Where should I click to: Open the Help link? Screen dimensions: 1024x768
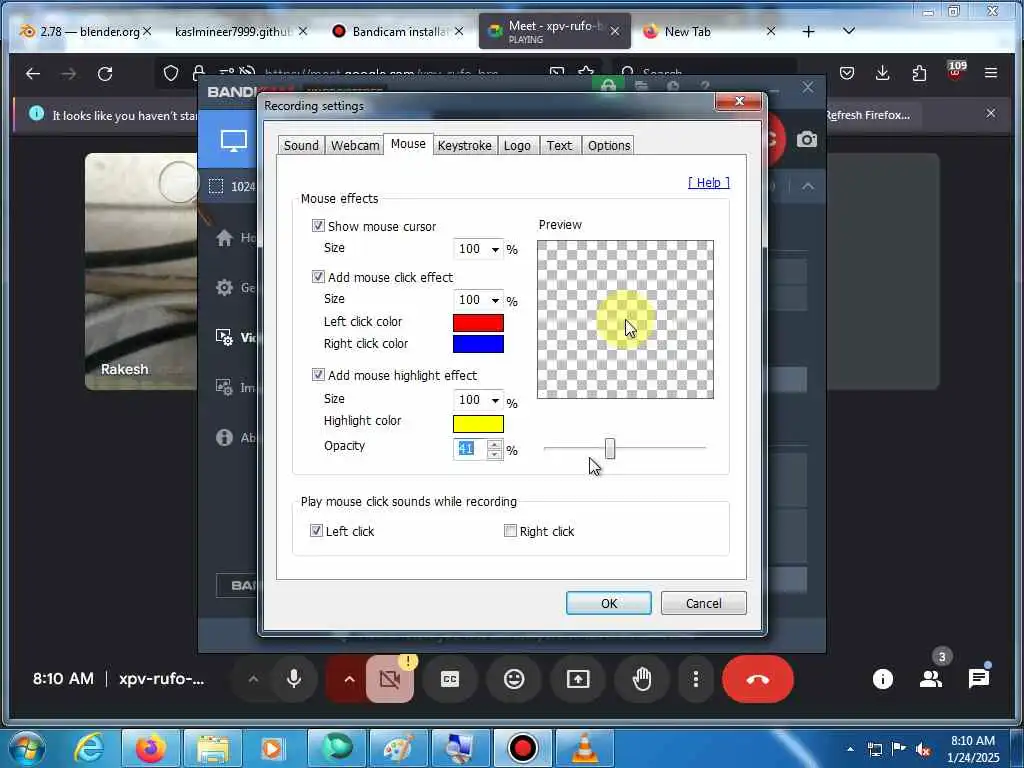709,183
